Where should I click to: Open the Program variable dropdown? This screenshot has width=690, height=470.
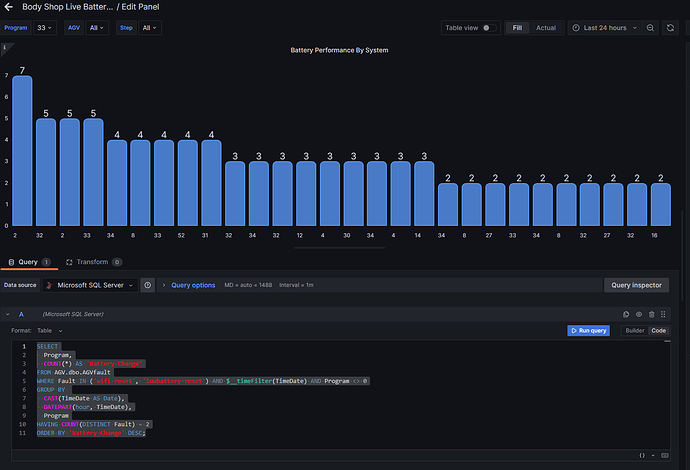44,28
